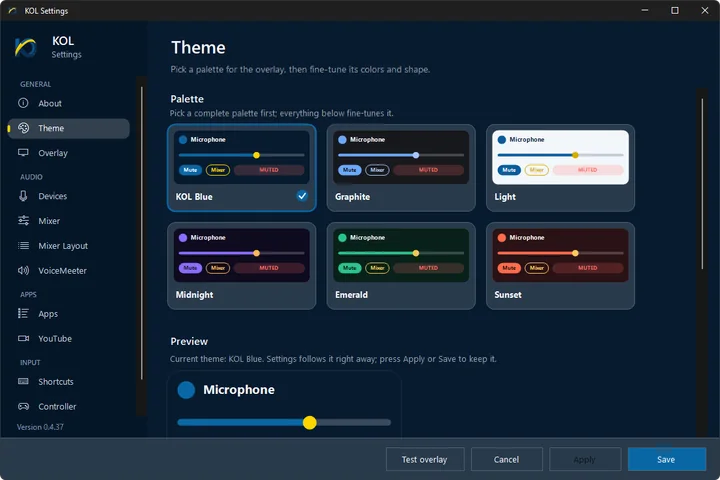Open the Mixer Layout page
Screen dimensions: 720x480
point(69,246)
